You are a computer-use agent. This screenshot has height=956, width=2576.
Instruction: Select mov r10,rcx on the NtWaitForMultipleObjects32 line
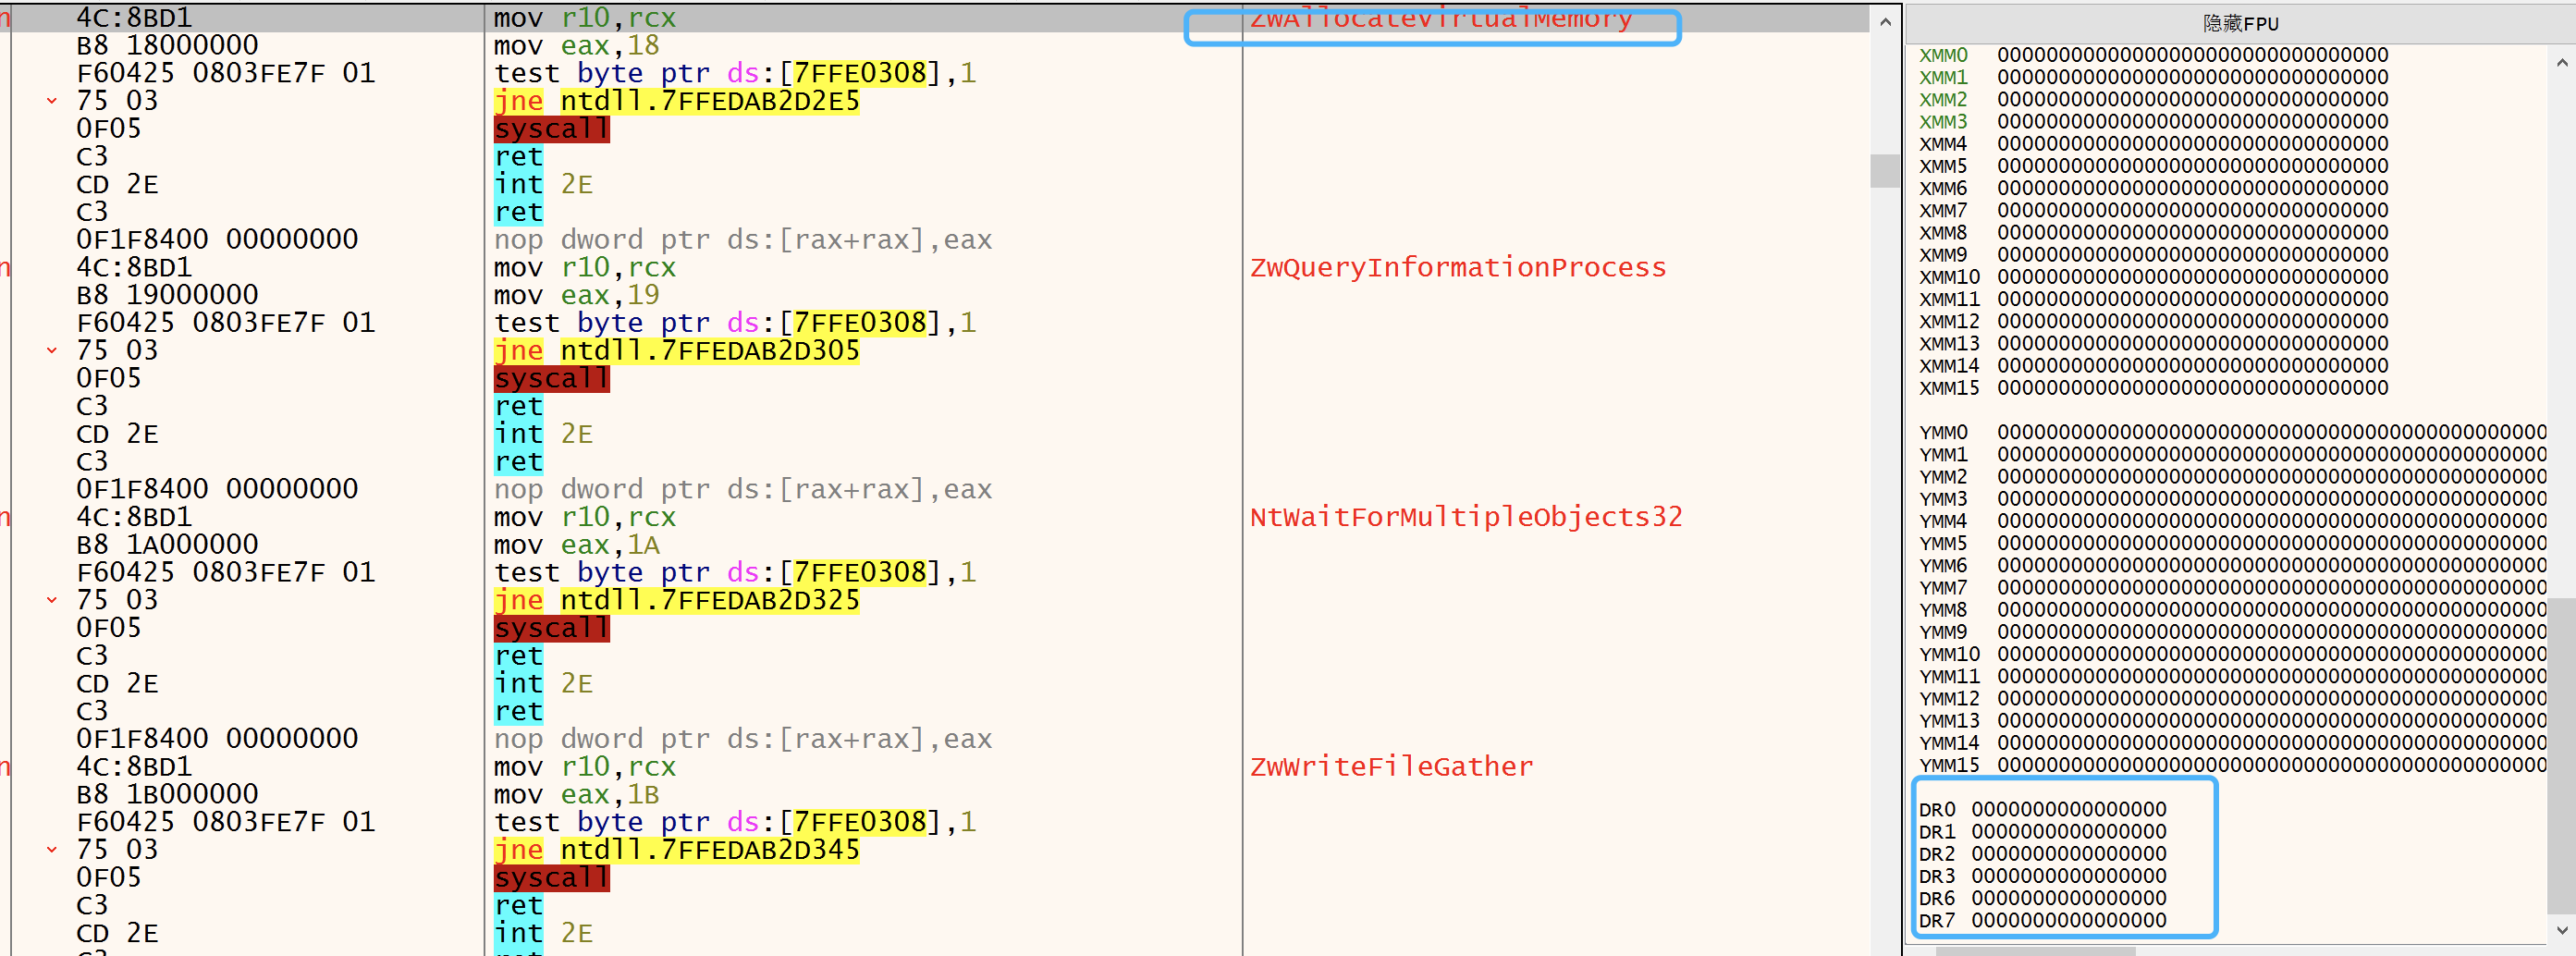click(584, 517)
